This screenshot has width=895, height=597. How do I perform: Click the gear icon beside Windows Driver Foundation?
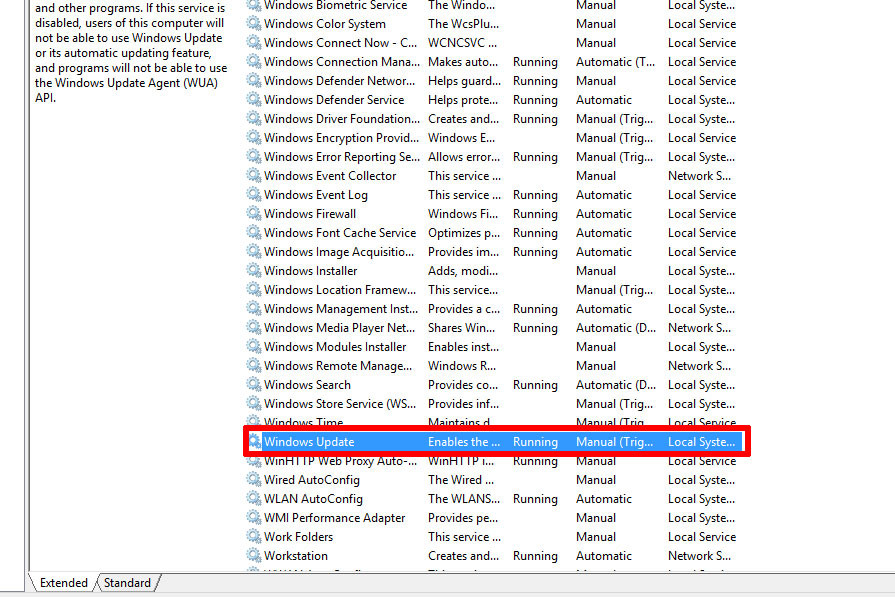[253, 118]
